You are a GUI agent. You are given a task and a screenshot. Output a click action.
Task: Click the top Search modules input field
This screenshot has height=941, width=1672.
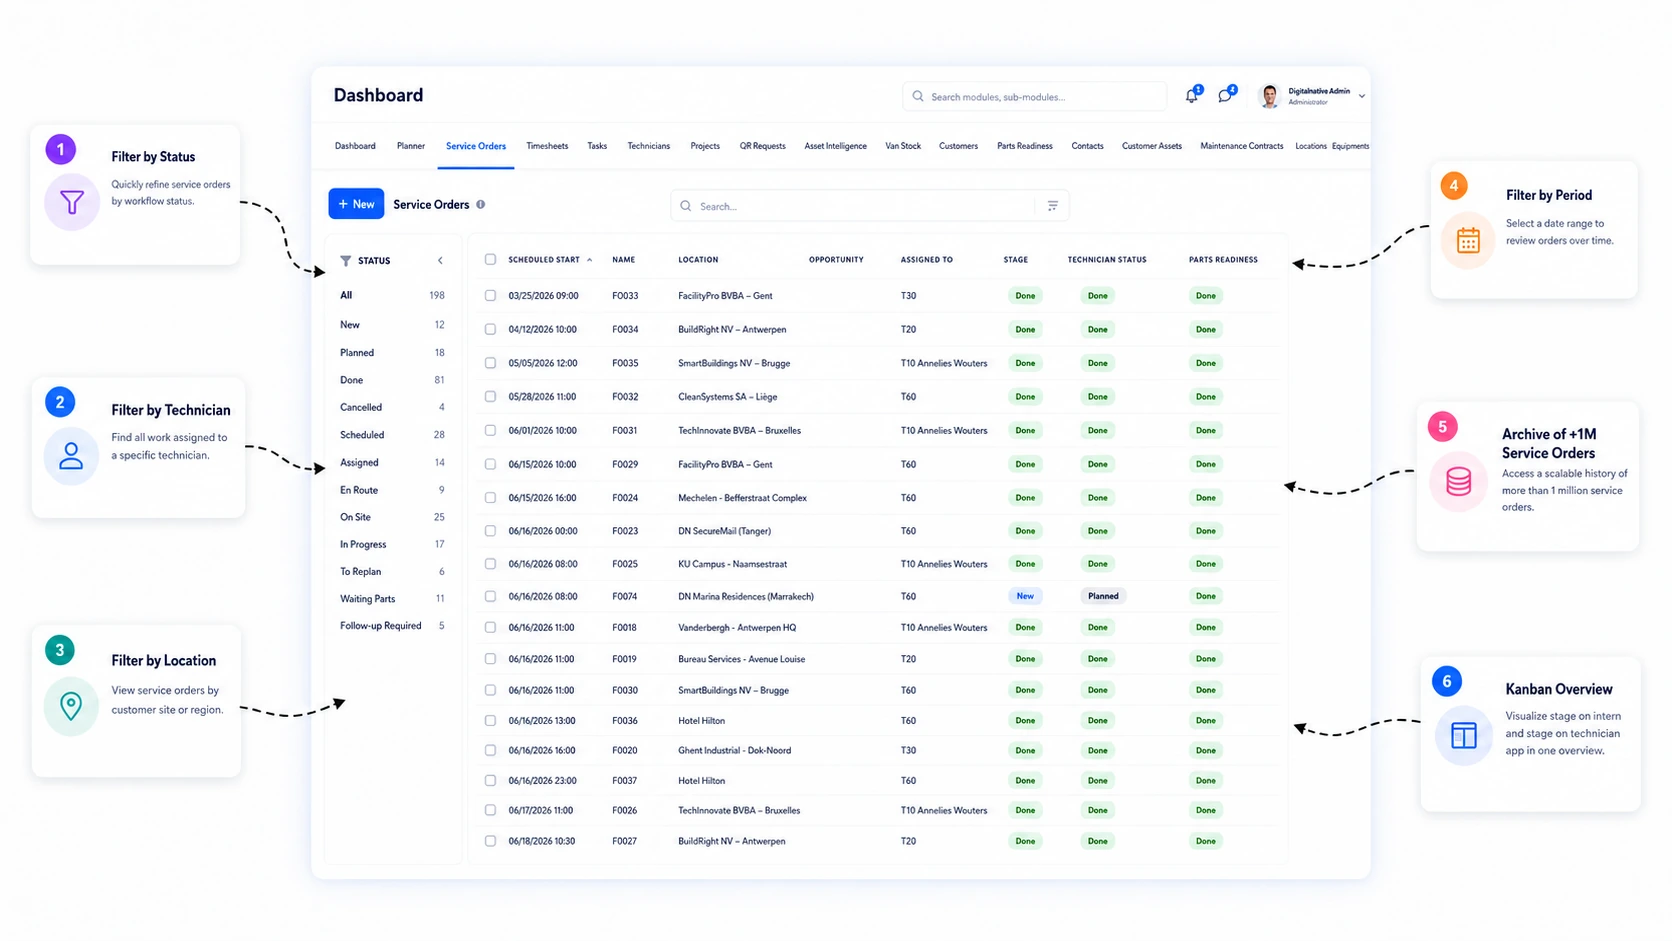pyautogui.click(x=1035, y=97)
